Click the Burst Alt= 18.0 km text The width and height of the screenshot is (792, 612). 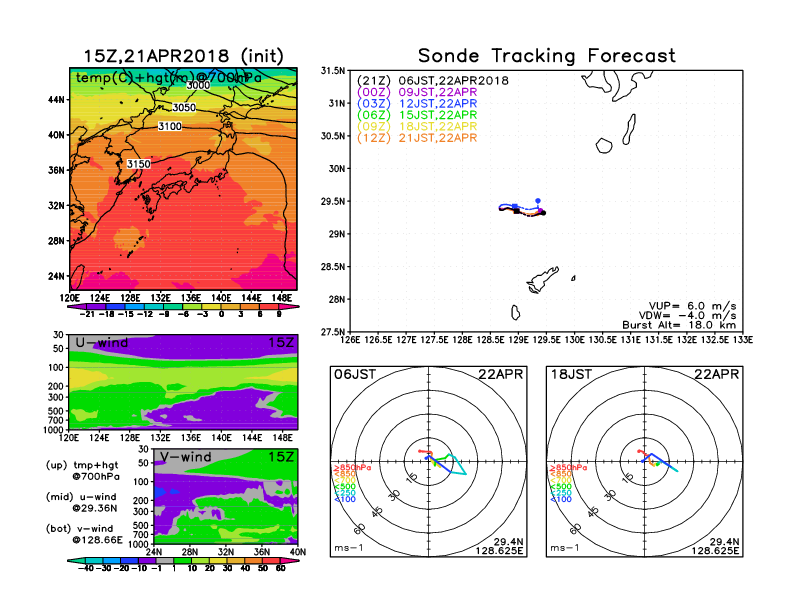point(679,325)
